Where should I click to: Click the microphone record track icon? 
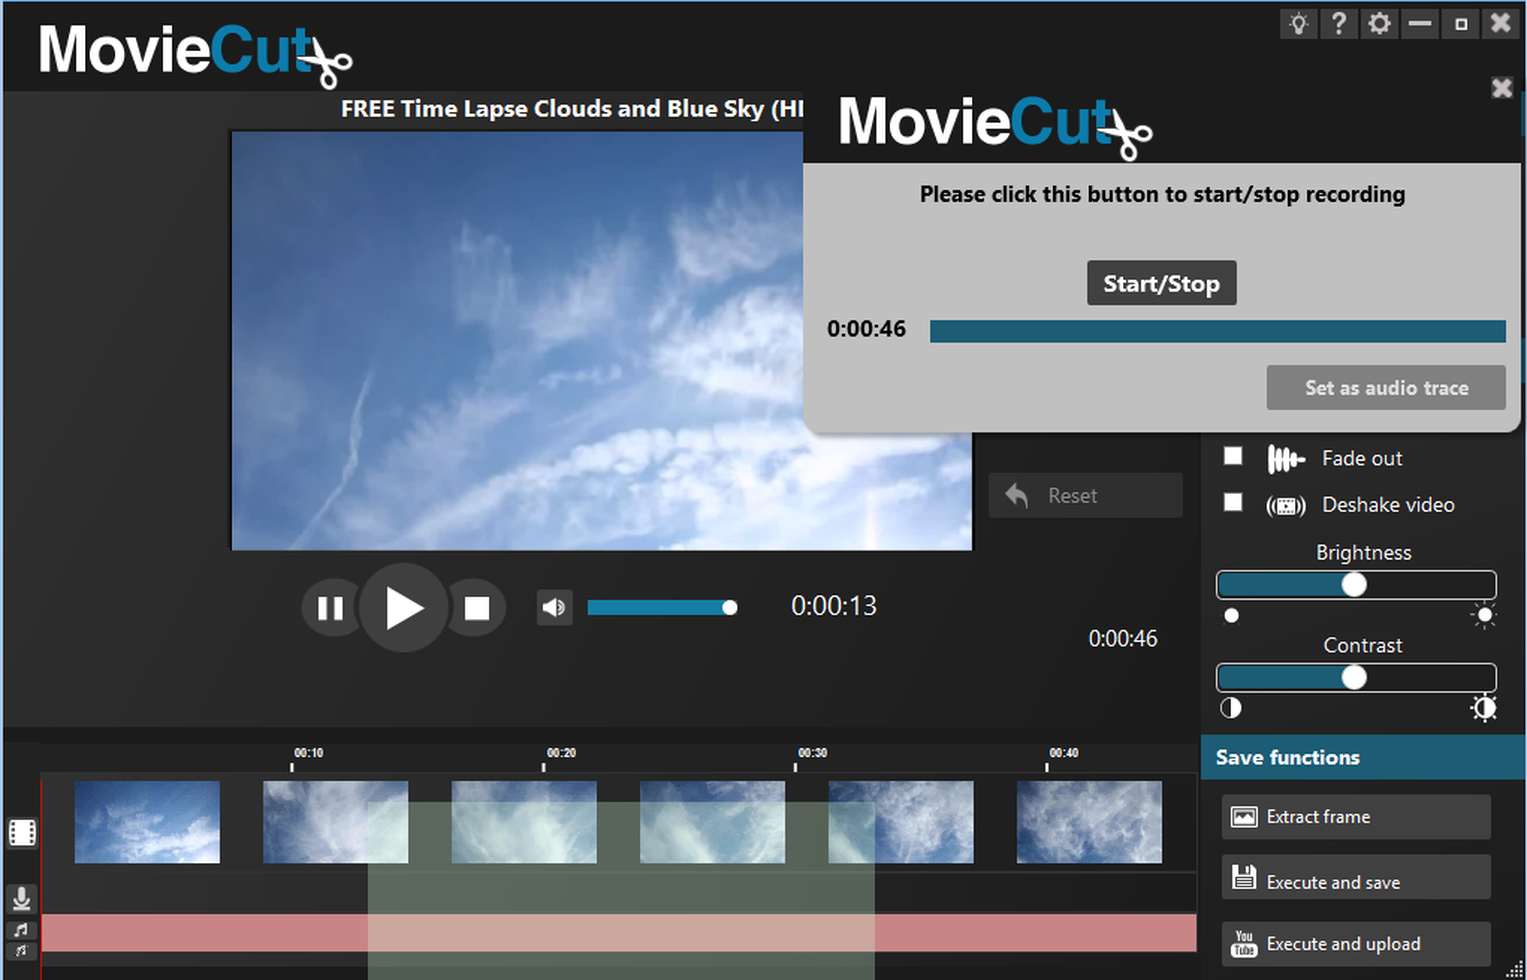point(21,899)
